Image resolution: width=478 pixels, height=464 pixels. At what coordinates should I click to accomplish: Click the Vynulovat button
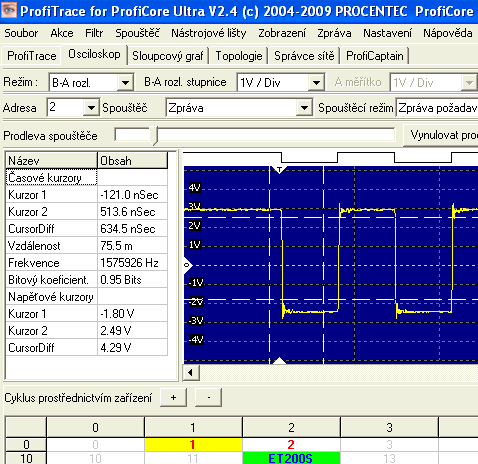tap(441, 135)
